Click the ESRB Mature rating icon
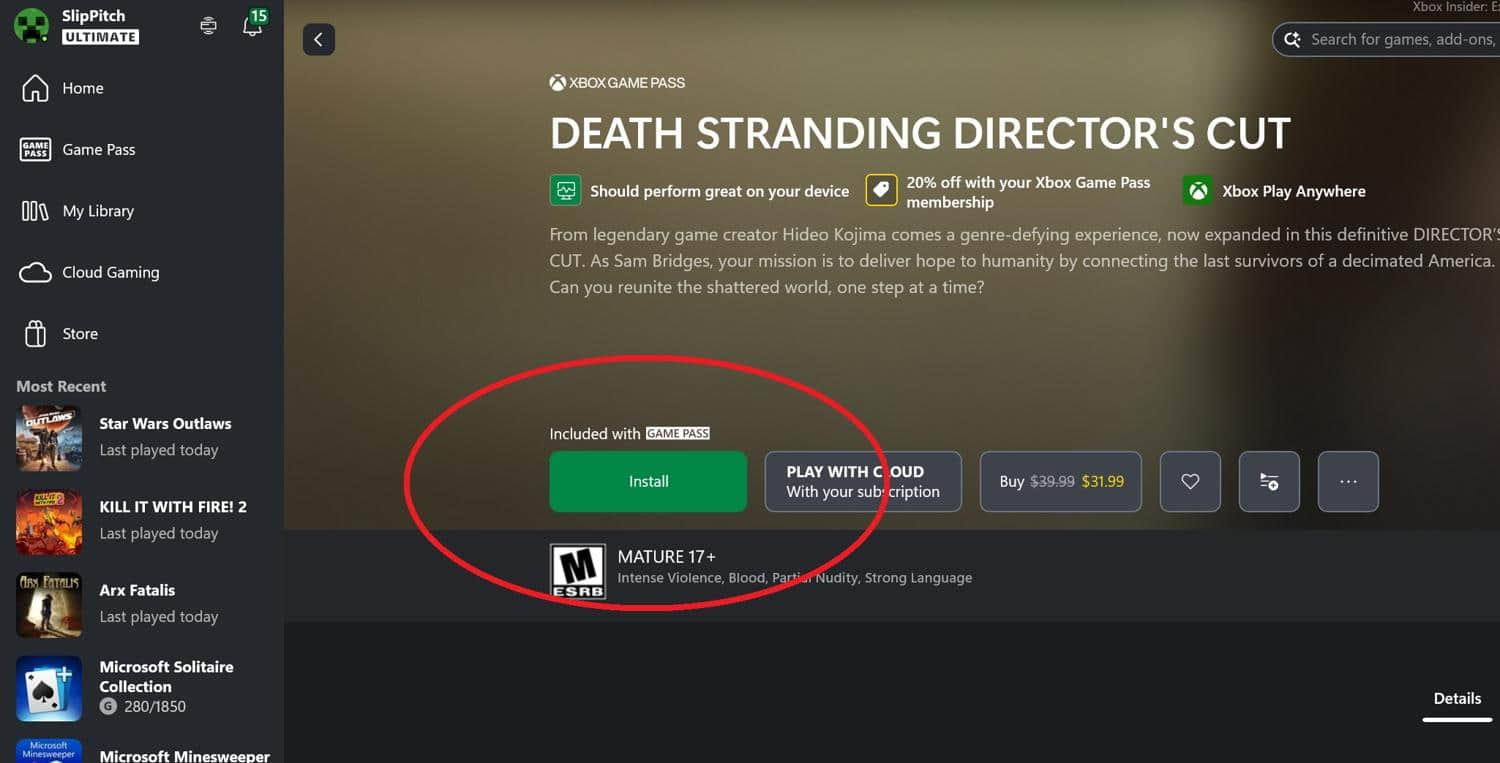This screenshot has height=763, width=1500. (578, 571)
